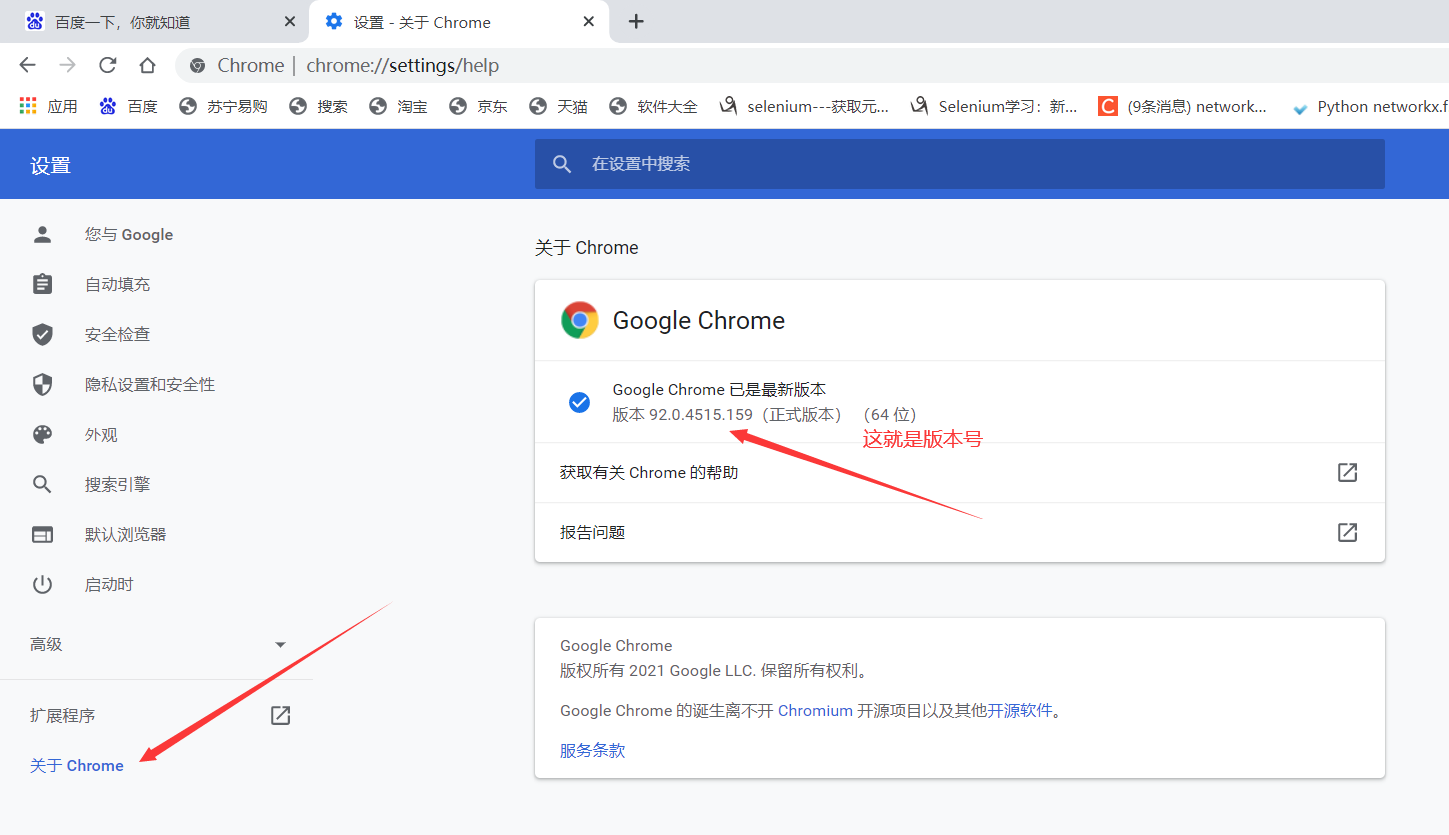Select 关于 Chrome in sidebar
The image size is (1449, 835).
[x=77, y=765]
